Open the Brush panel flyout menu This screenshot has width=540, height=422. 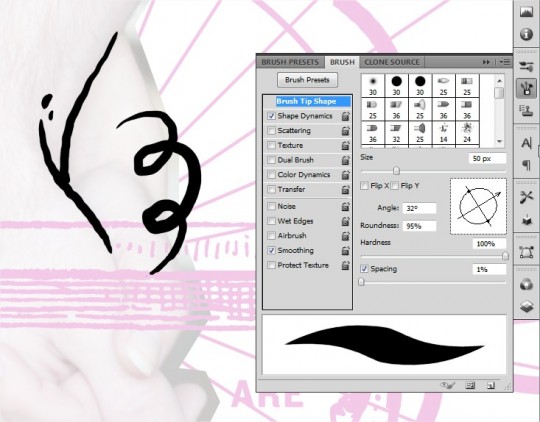coord(505,62)
